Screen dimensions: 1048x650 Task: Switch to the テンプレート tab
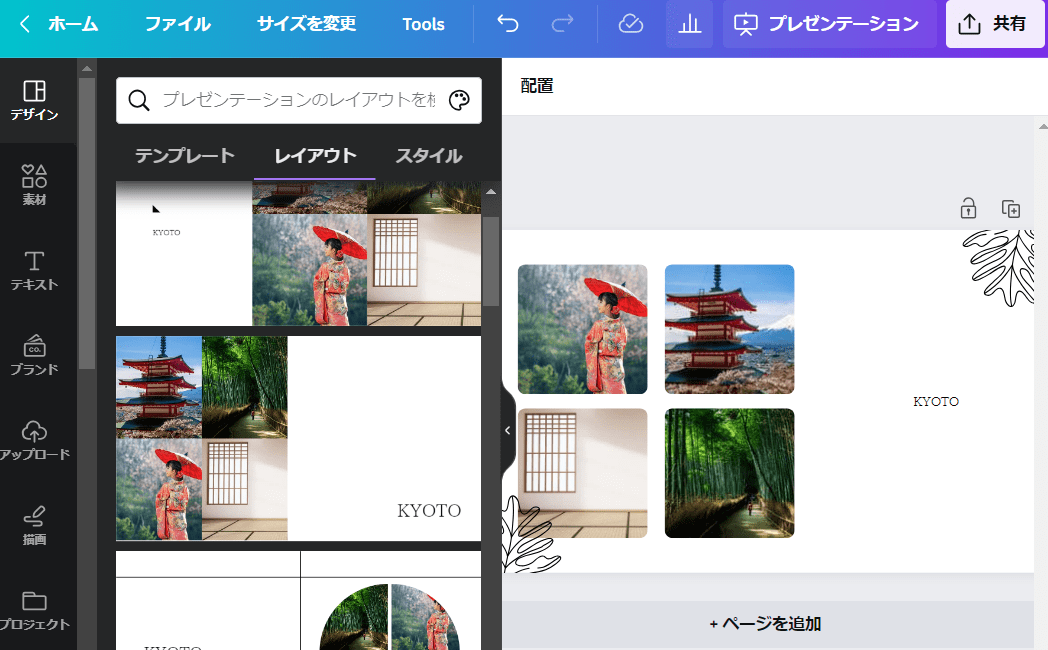pyautogui.click(x=184, y=156)
